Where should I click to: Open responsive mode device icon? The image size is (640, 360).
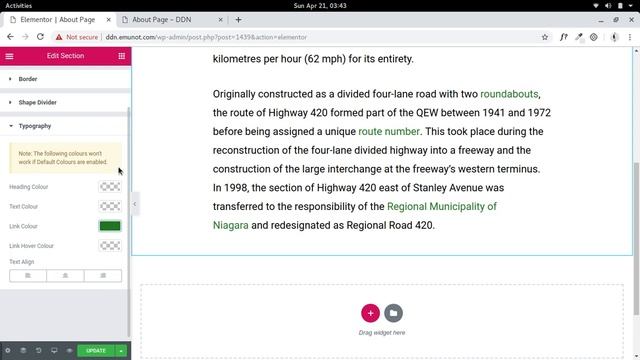coord(54,351)
